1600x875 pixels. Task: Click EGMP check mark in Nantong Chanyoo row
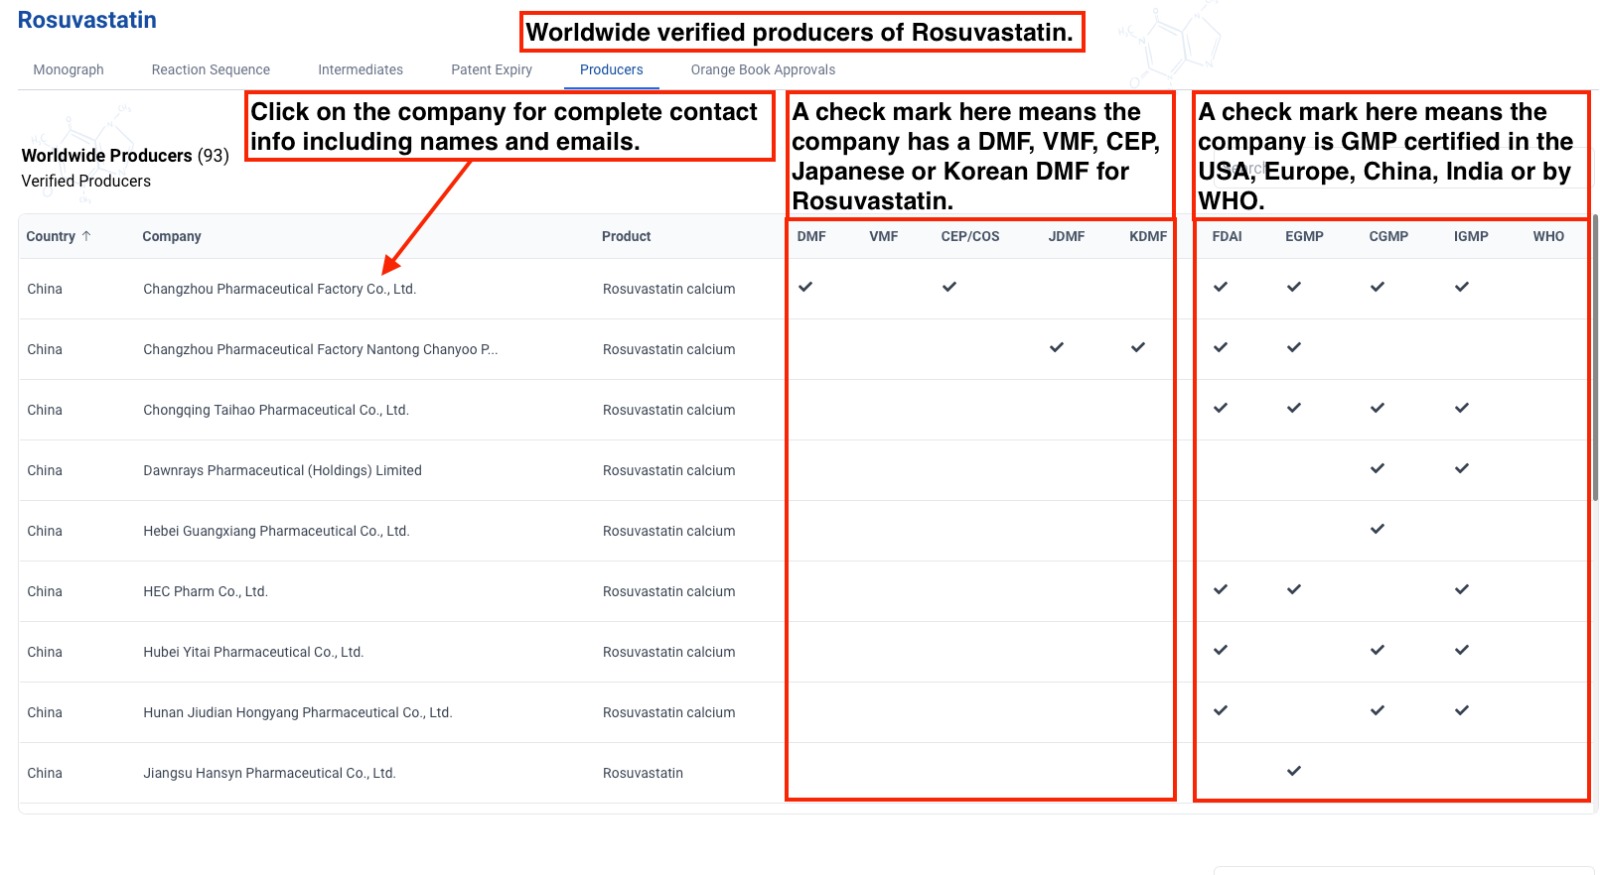[1294, 347]
